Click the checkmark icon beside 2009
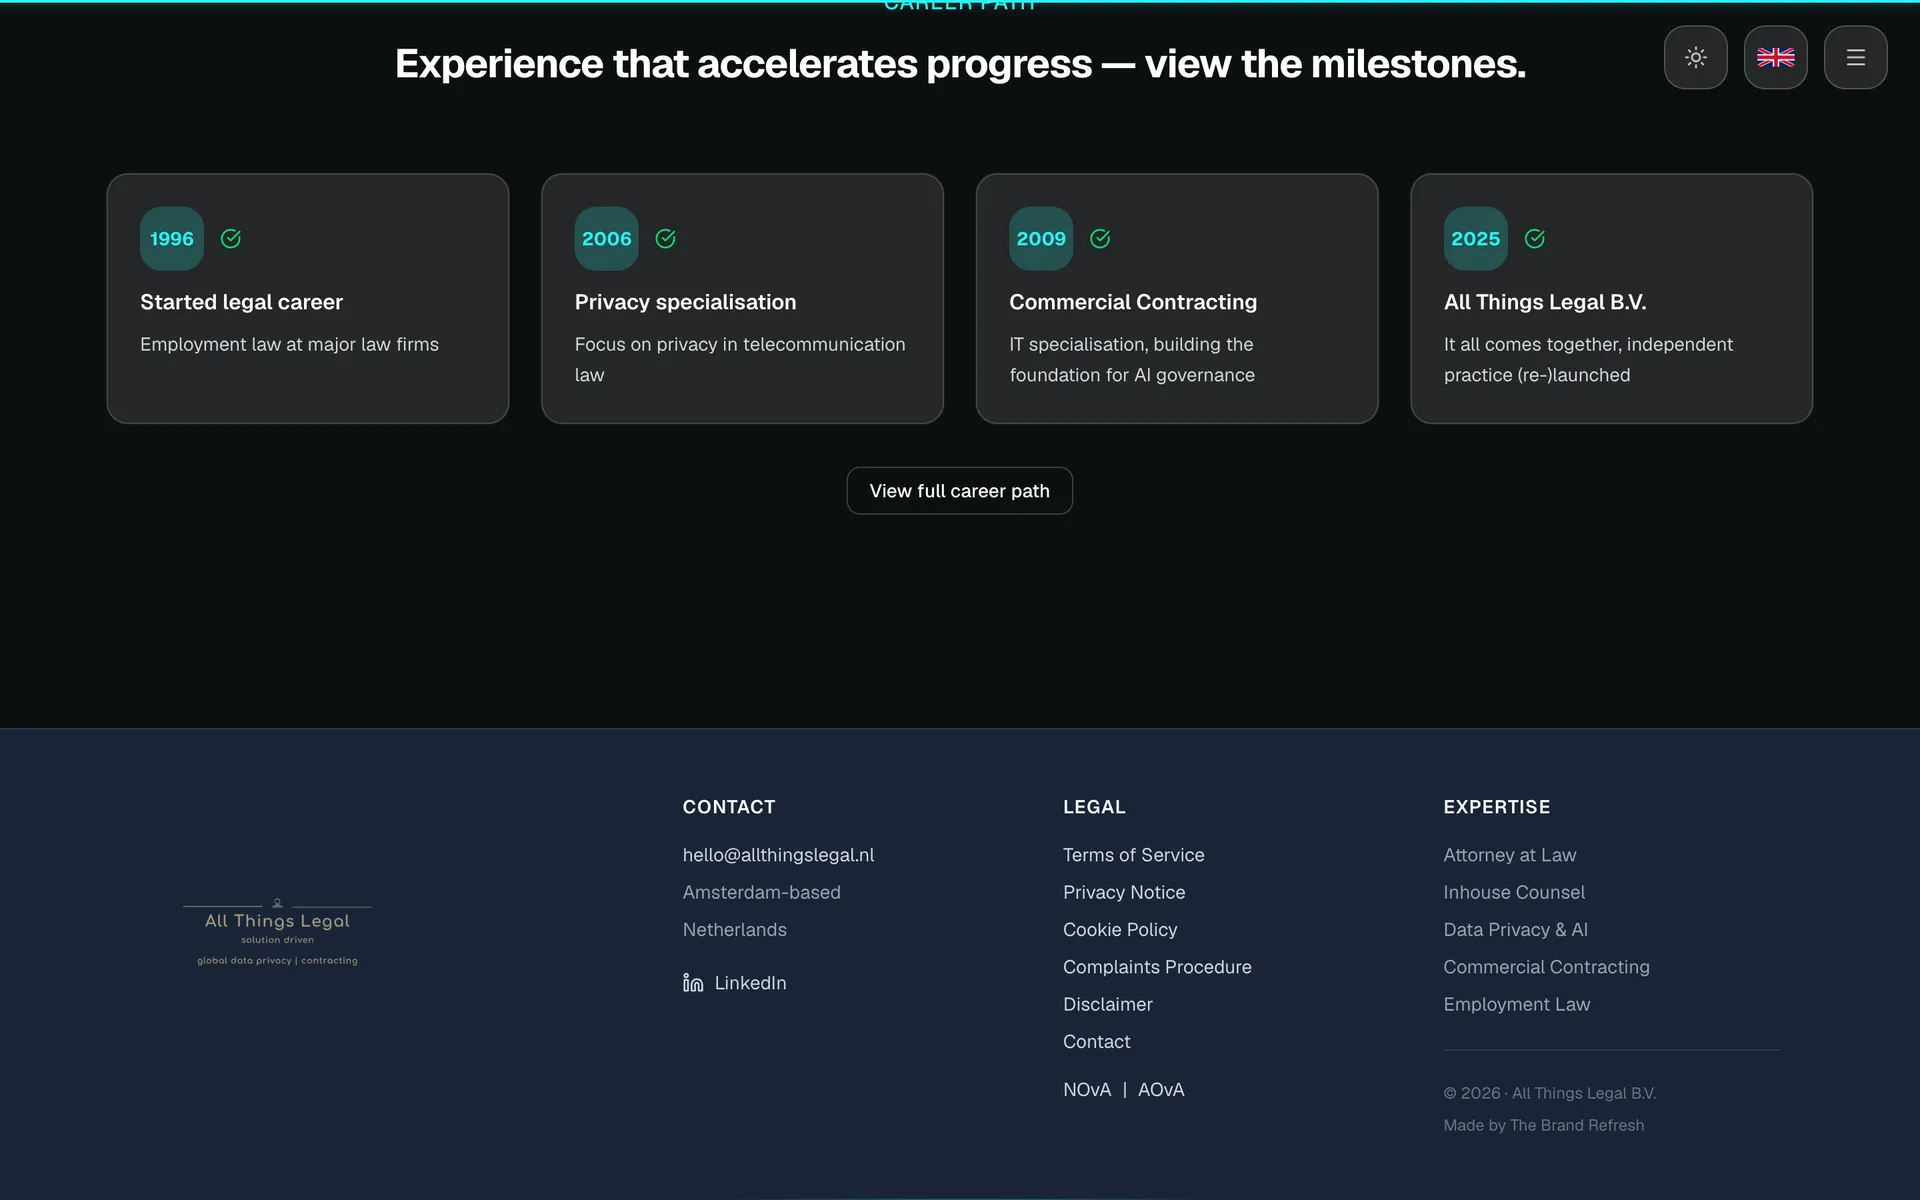This screenshot has height=1200, width=1920. click(x=1100, y=238)
